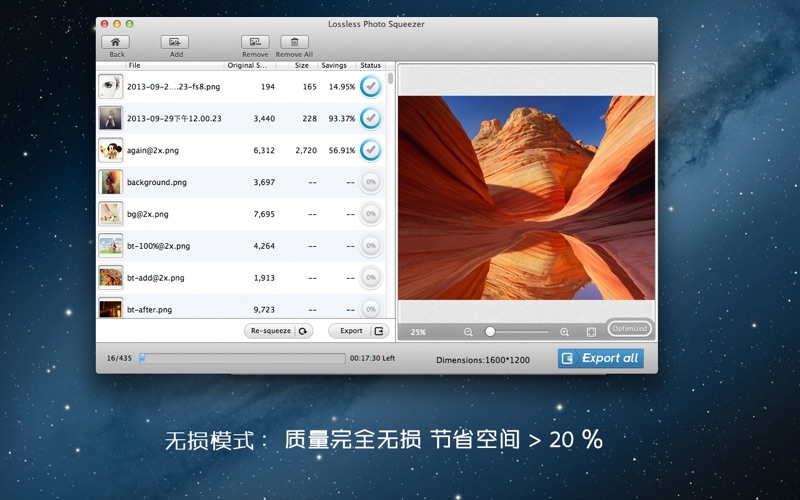Click the fit-to-window preview icon

pyautogui.click(x=591, y=332)
